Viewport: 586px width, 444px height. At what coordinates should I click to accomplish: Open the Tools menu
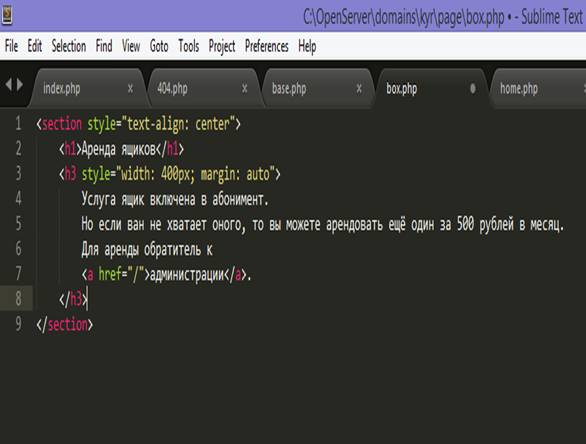click(188, 46)
